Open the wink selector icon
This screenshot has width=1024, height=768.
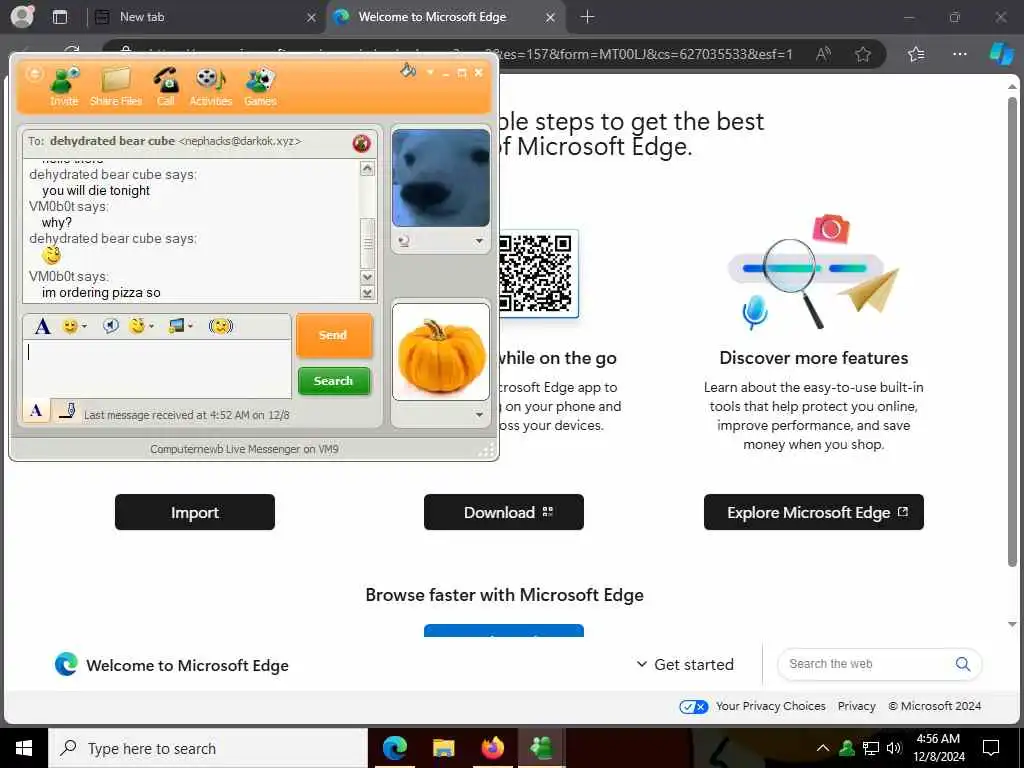pos(137,325)
